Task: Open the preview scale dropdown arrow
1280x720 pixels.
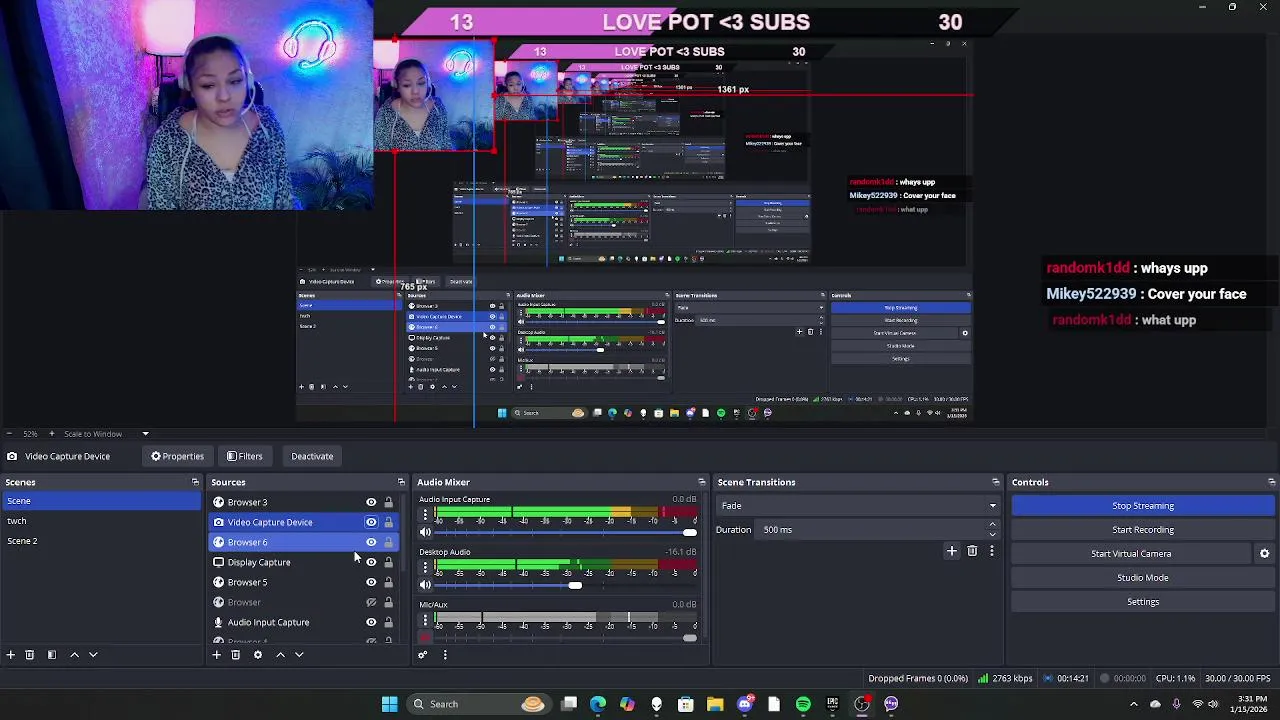Action: click(x=145, y=434)
